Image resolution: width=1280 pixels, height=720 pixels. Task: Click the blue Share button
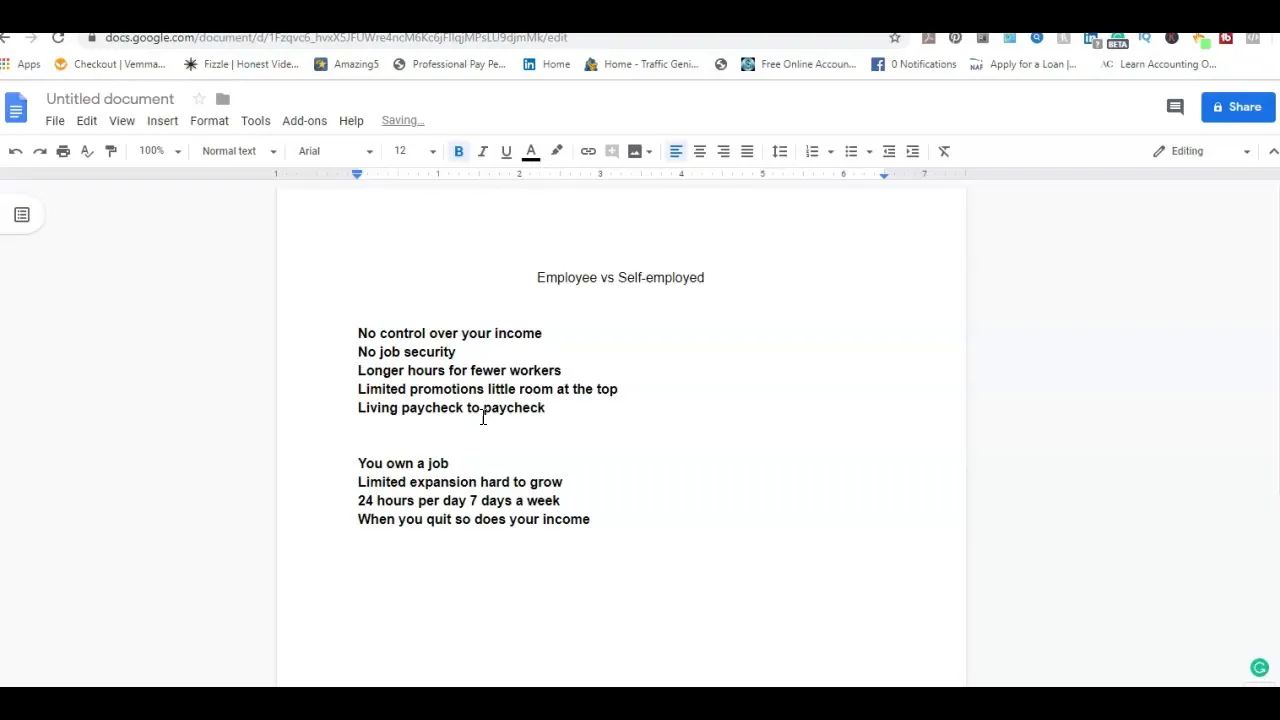point(1238,107)
